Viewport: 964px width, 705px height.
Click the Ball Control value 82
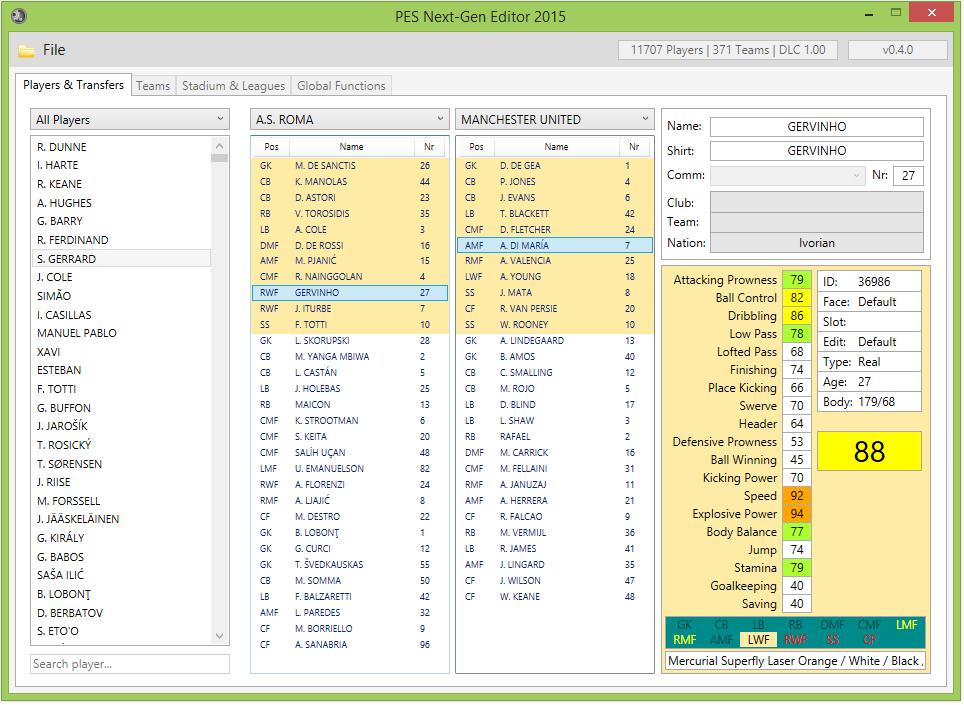coord(797,297)
